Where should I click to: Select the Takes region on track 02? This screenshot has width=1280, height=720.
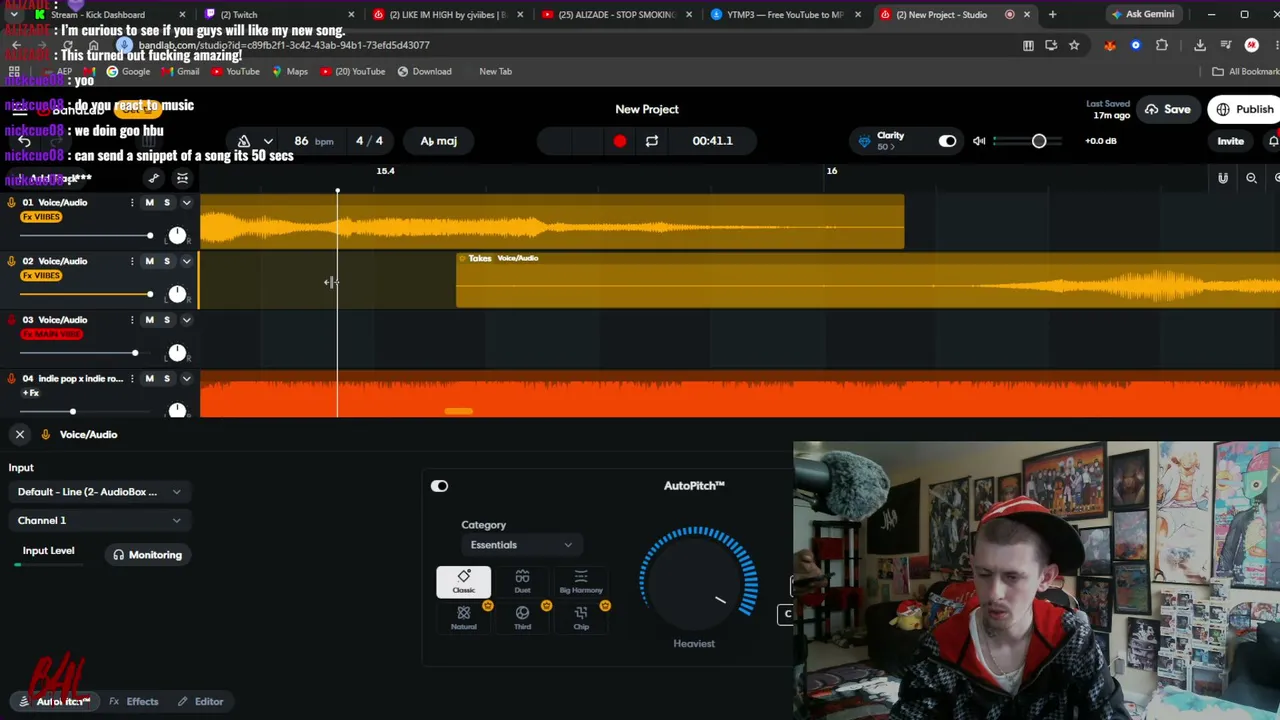[867, 281]
